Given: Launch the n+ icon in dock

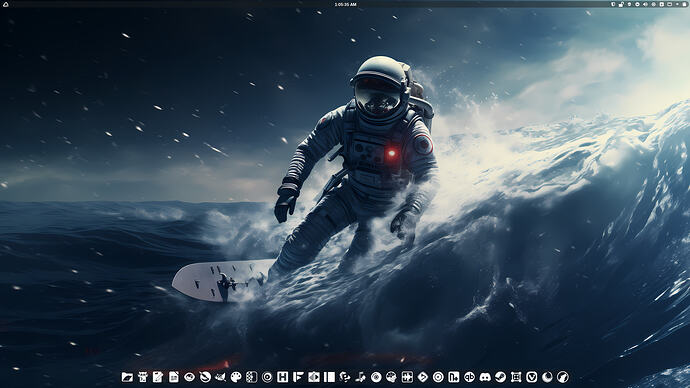Looking at the screenshot, I should [454, 377].
